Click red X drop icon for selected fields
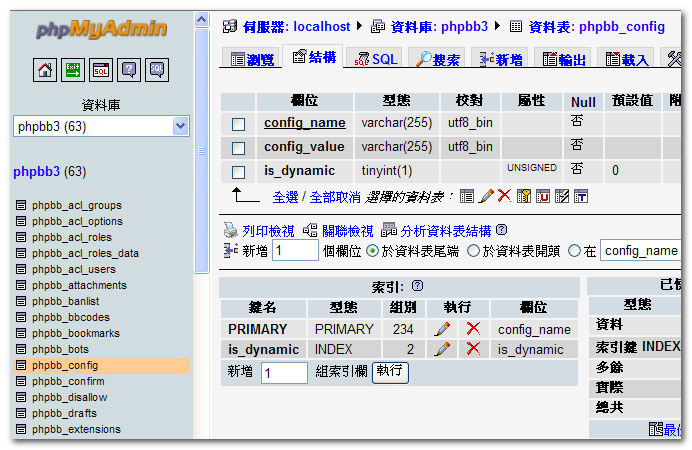 504,195
